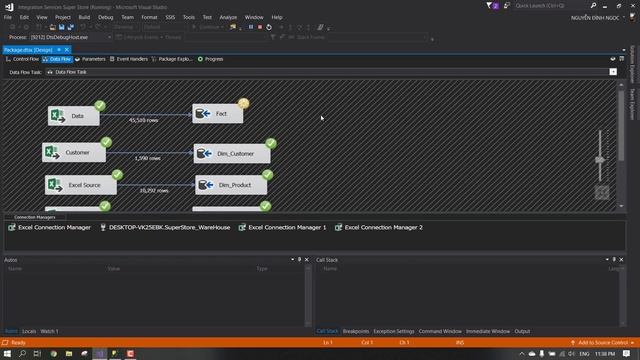Open the Format menu

tap(149, 17)
